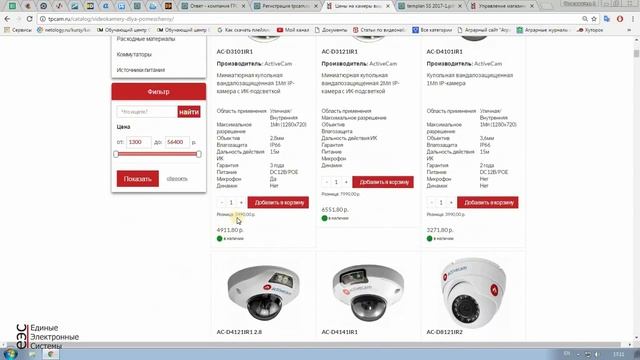Add AC-D3121IR1 to the cart

(x=383, y=182)
